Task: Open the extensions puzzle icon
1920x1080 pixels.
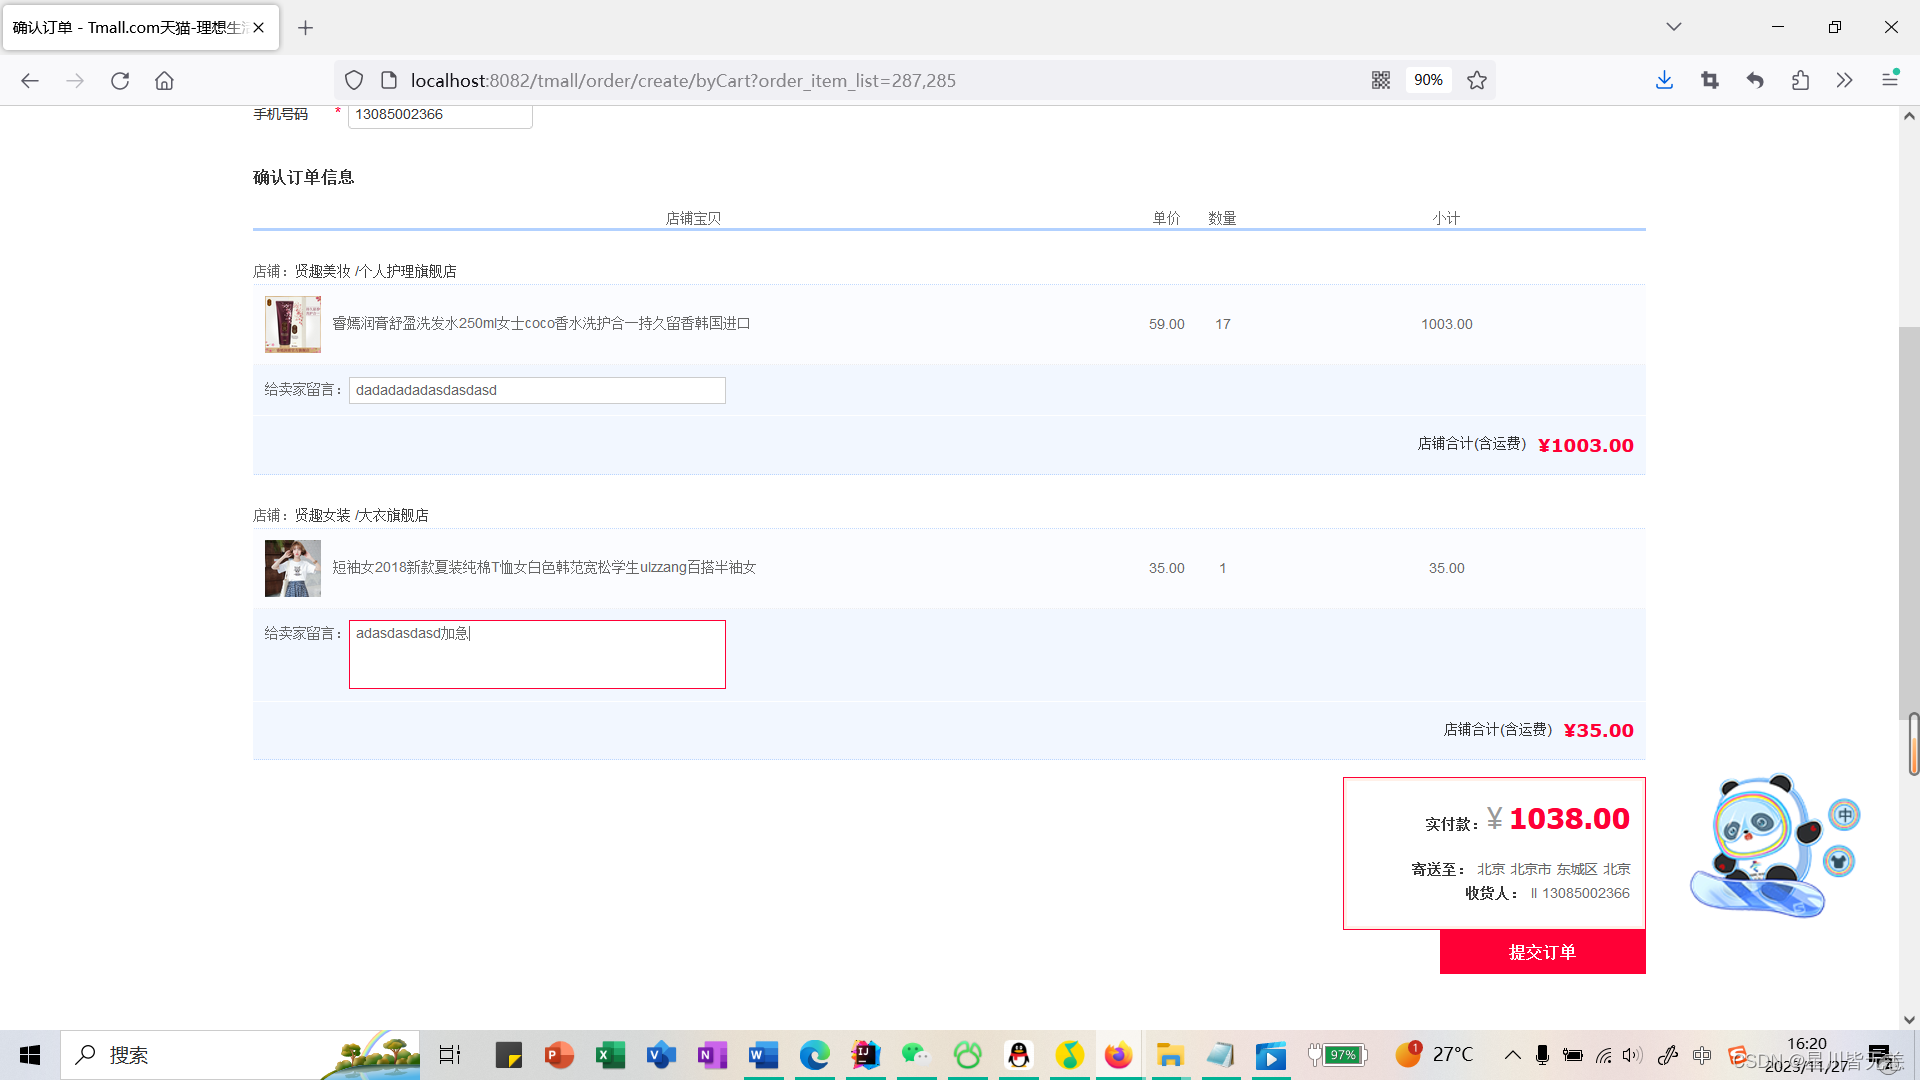Action: click(1800, 81)
